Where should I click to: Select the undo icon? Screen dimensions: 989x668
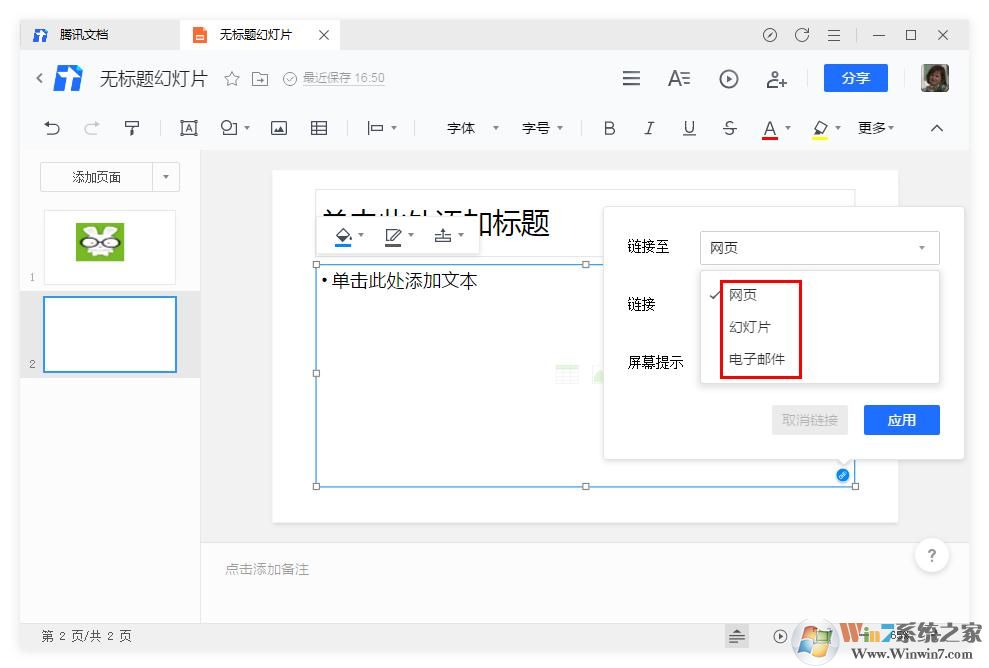click(x=50, y=128)
